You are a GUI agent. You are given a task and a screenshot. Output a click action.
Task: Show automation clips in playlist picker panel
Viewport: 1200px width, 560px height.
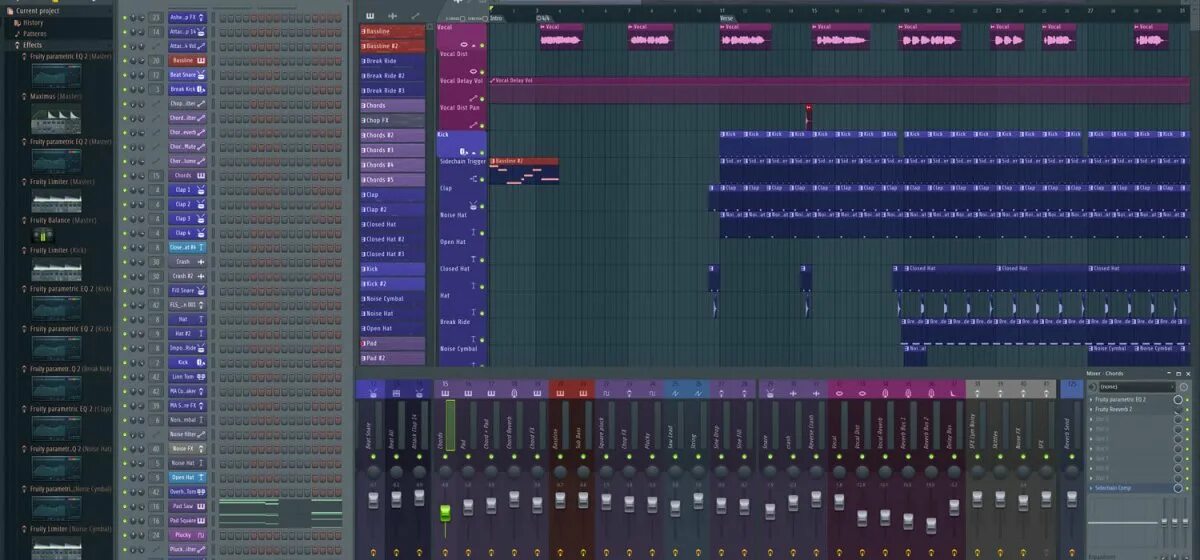[415, 16]
